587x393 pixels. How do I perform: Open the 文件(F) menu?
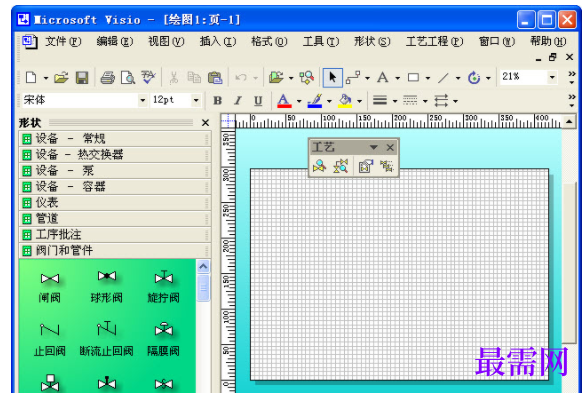(x=63, y=41)
